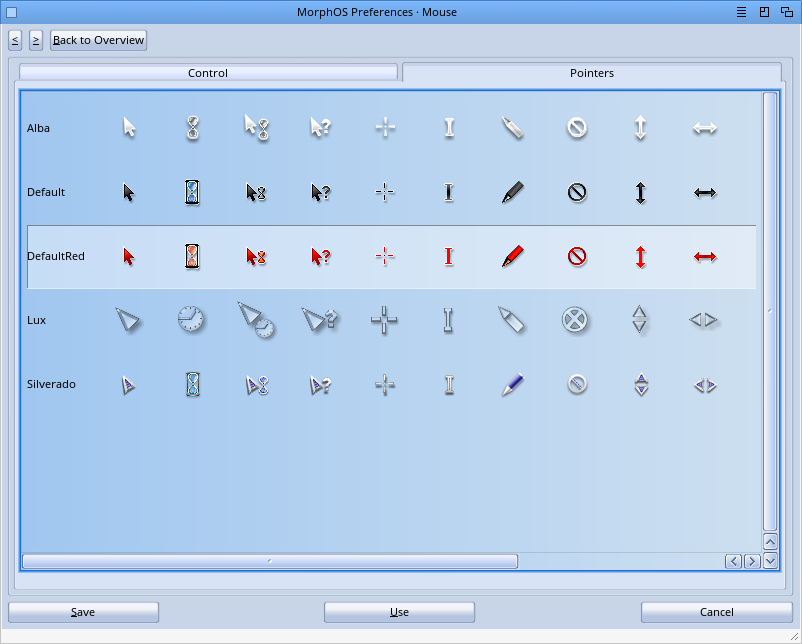Go to next preferences page
This screenshot has height=644, width=802.
click(36, 40)
